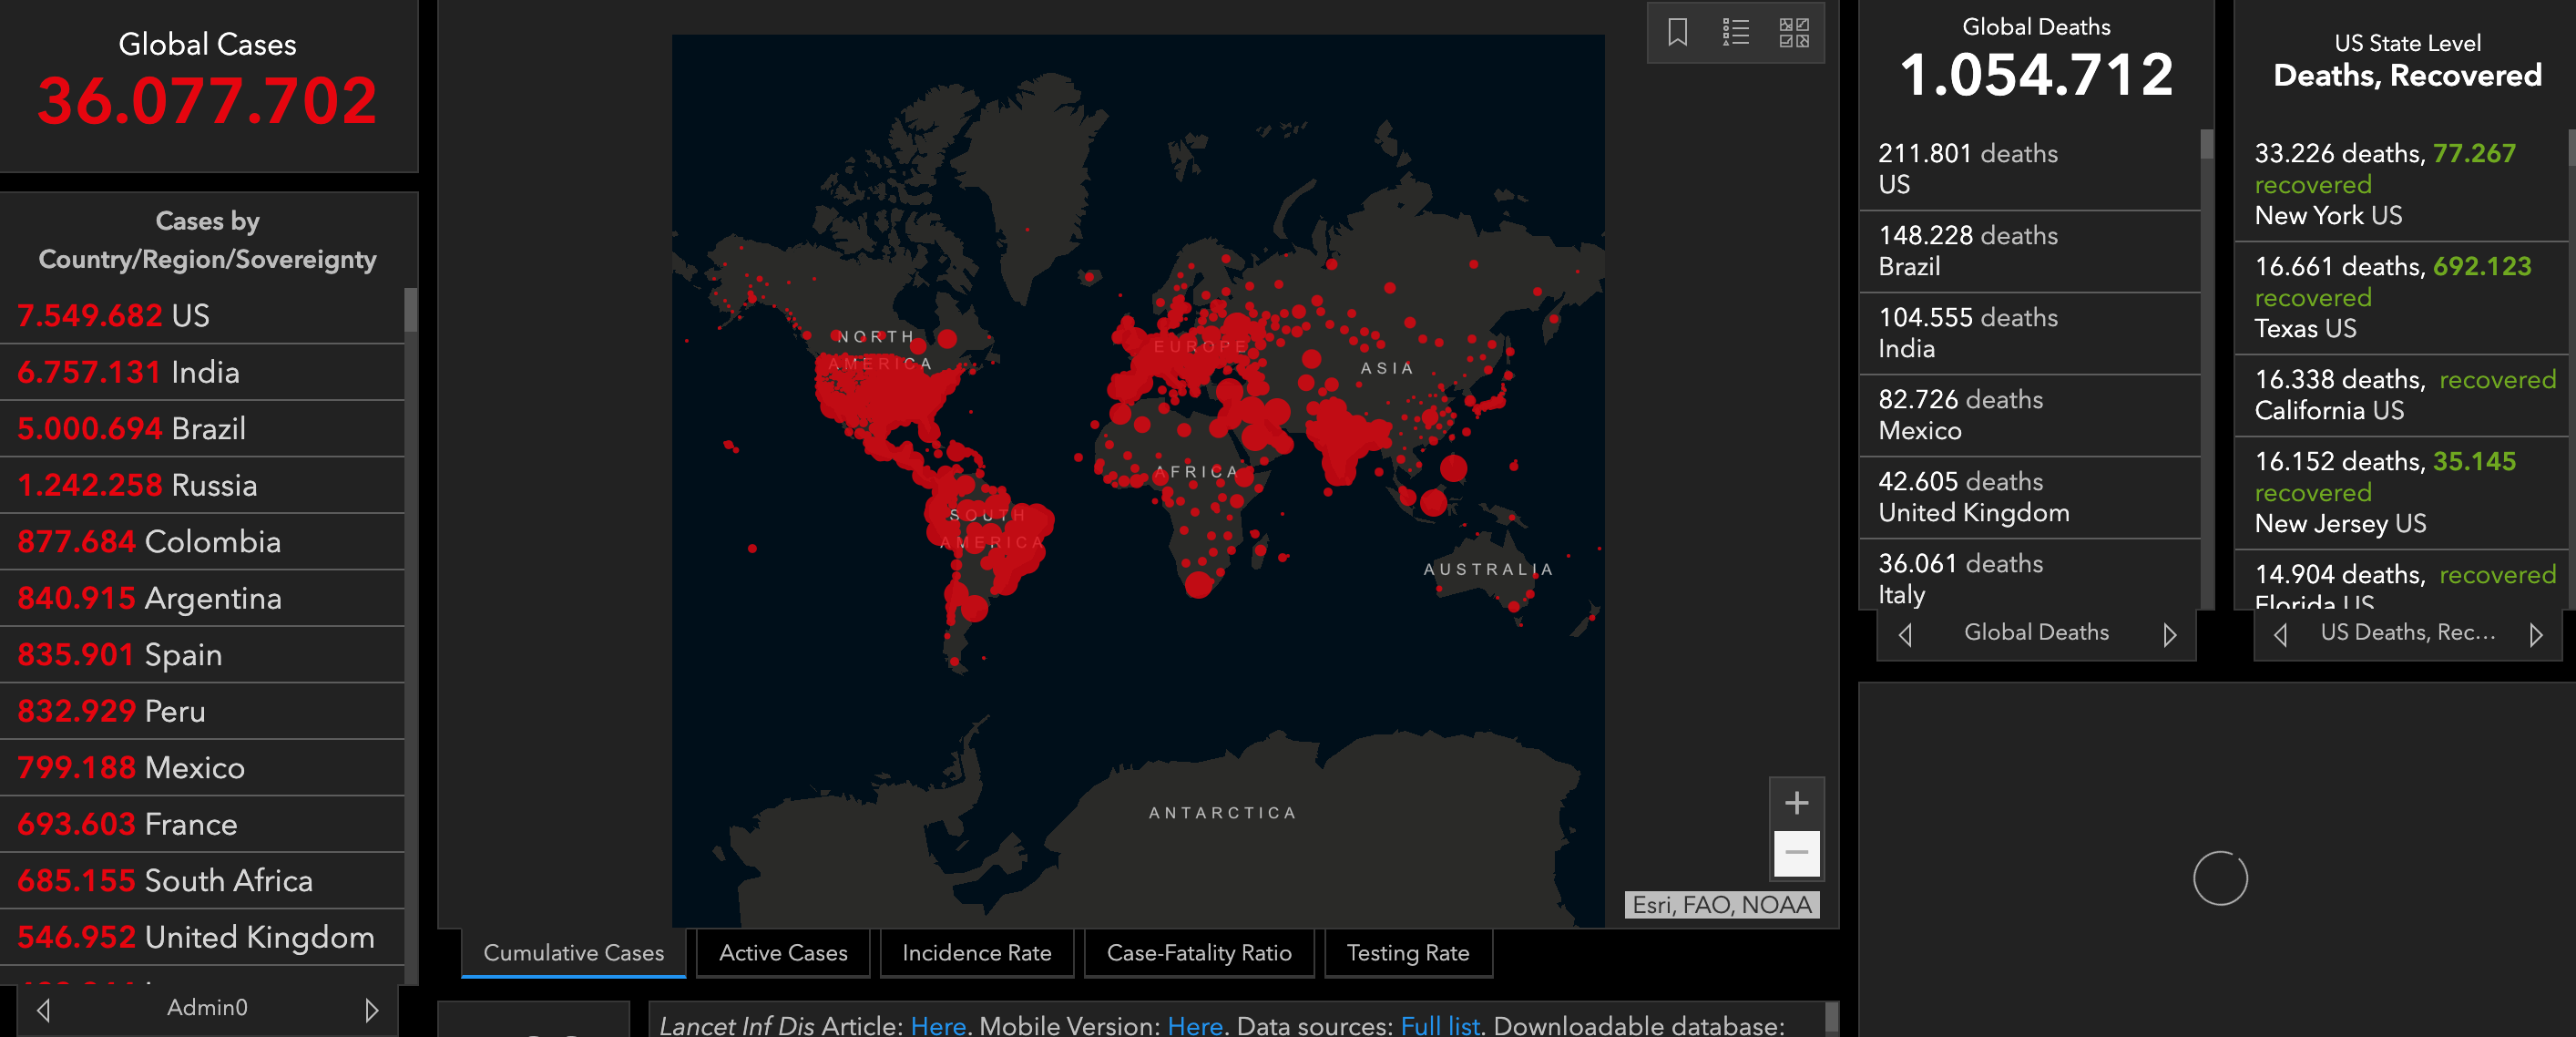Open the basemap gallery grid icon

click(1793, 32)
